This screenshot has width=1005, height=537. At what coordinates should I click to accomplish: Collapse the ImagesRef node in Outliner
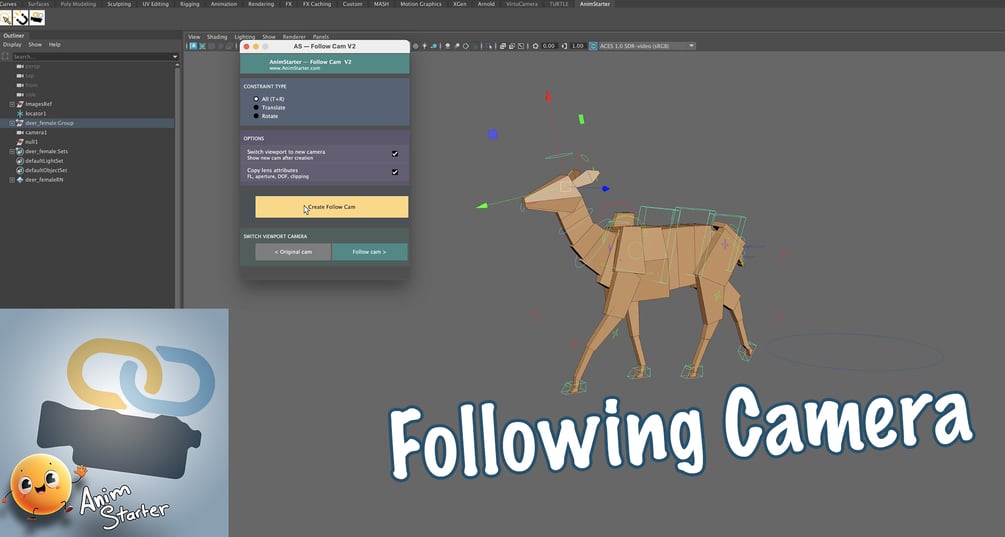(x=12, y=104)
